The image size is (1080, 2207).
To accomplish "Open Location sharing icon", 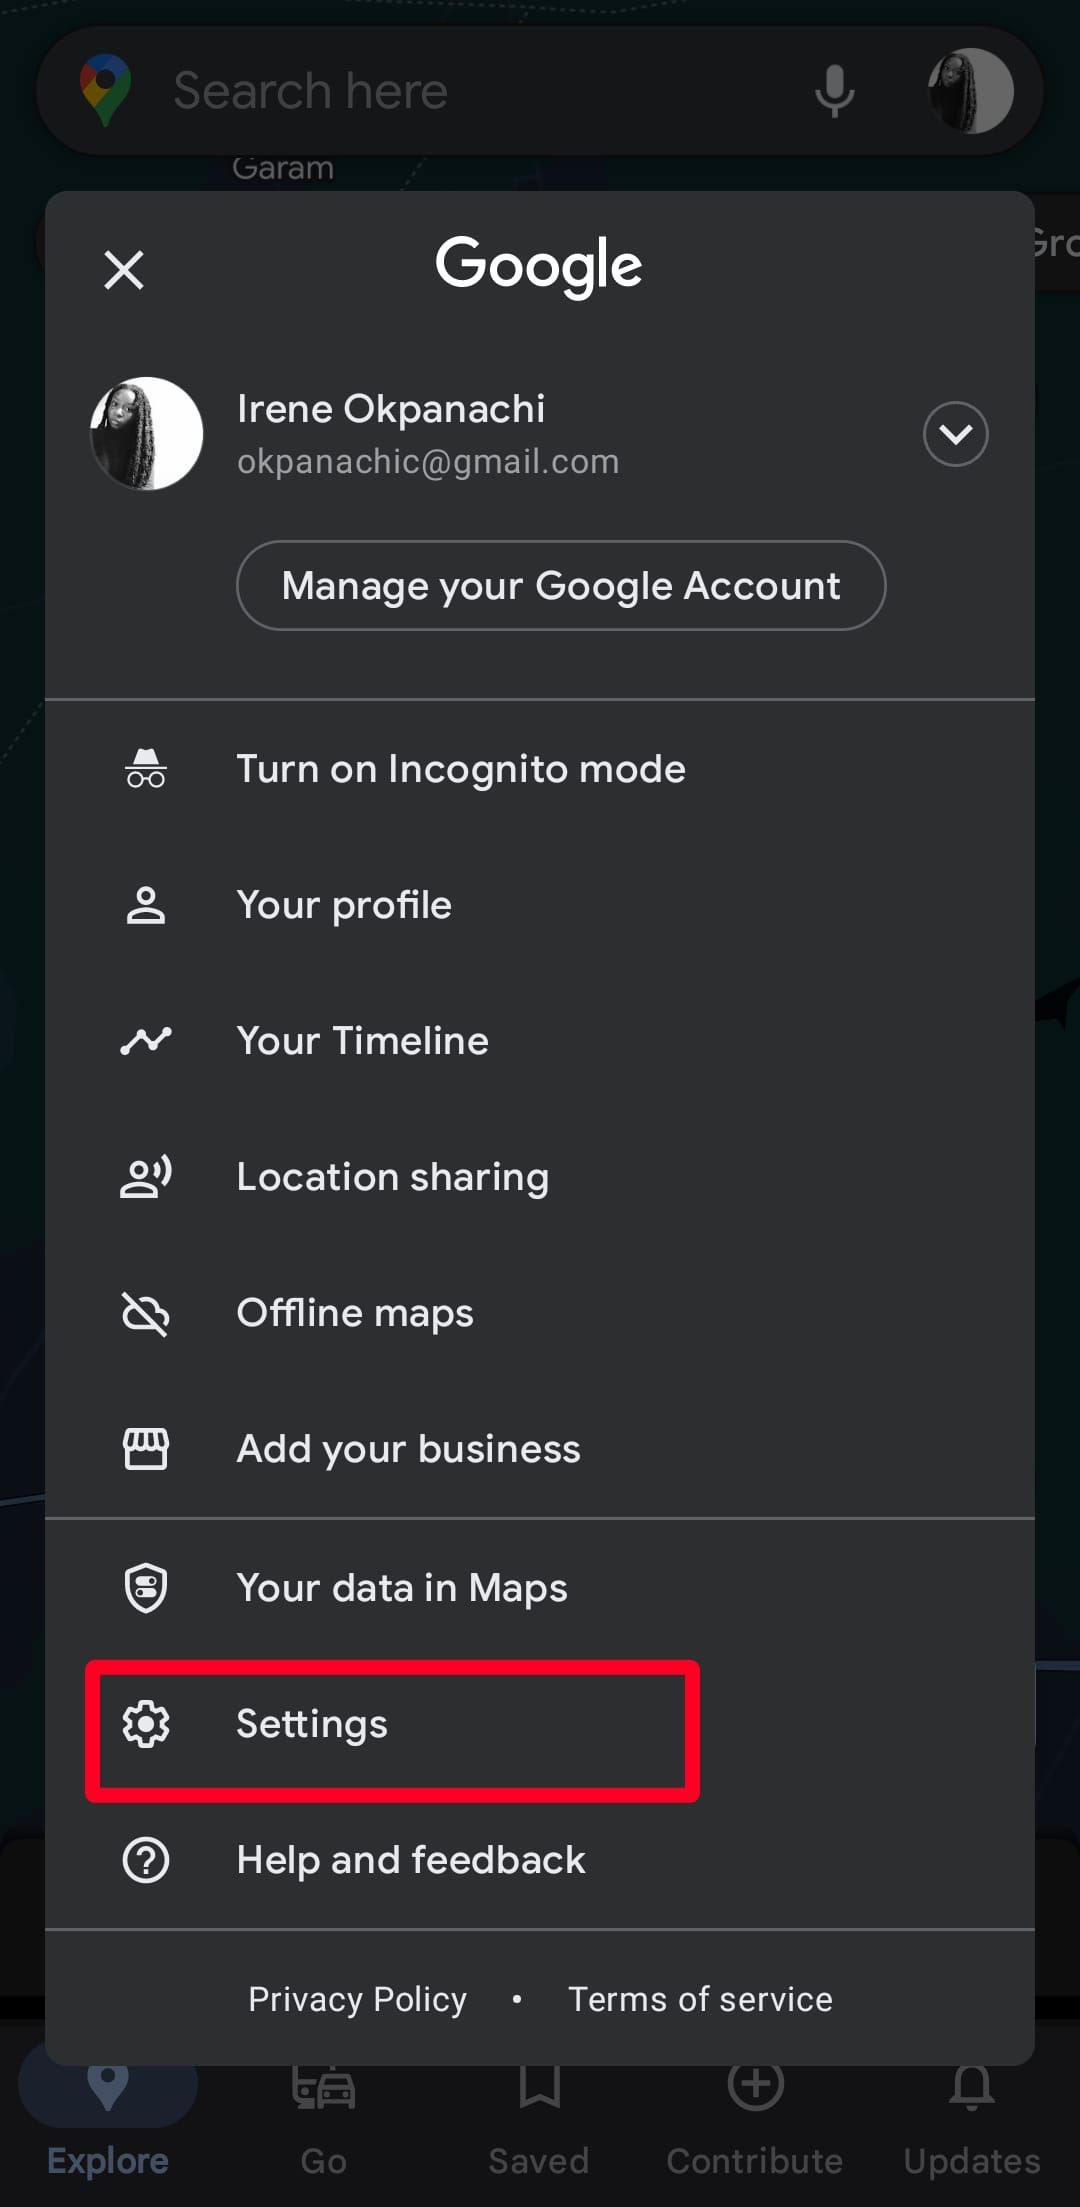I will click(146, 1177).
